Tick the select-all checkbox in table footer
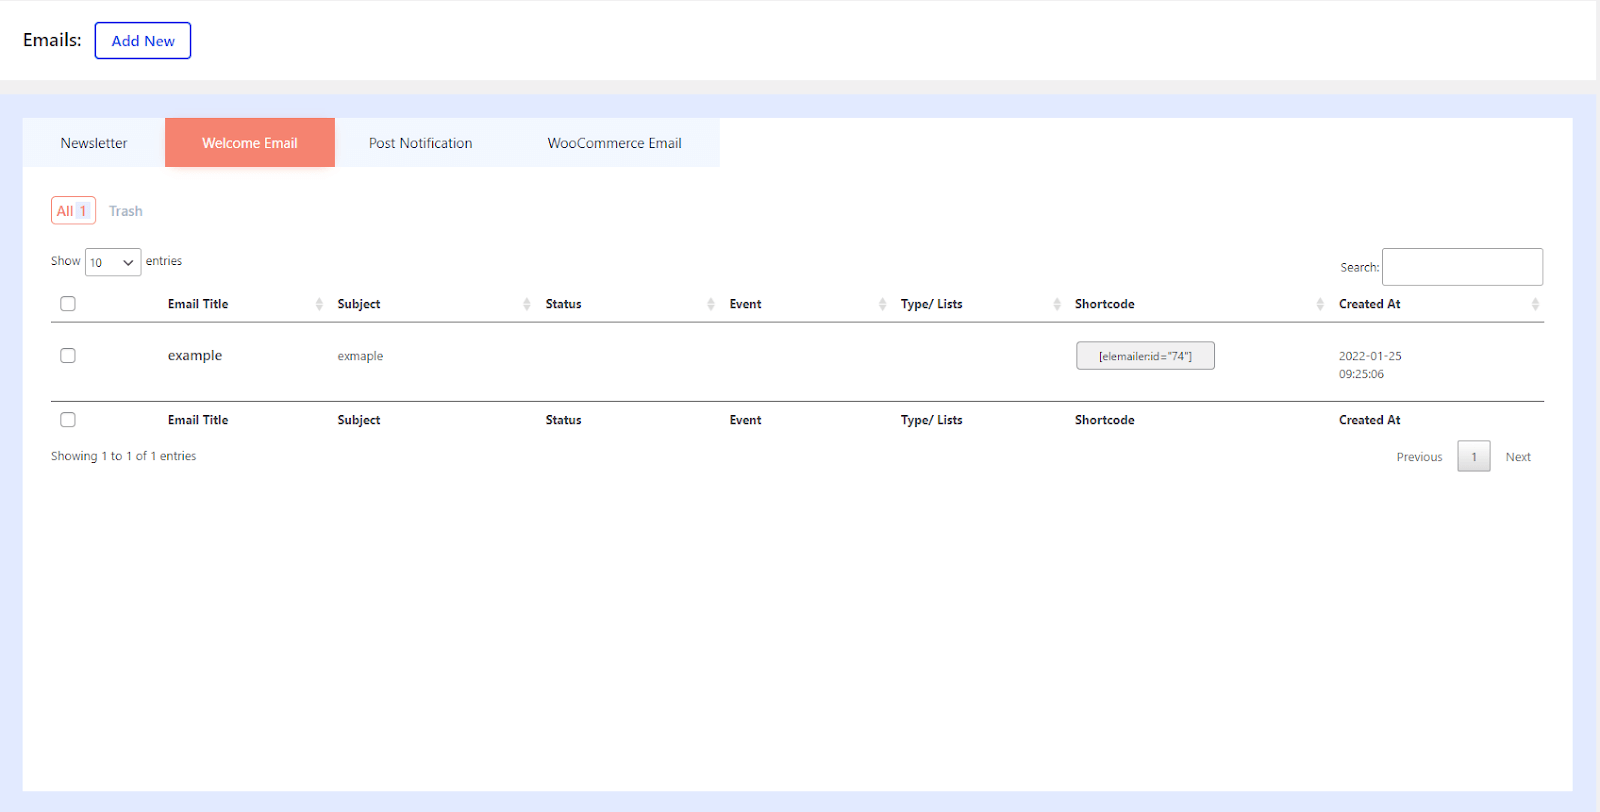The image size is (1600, 812). [x=68, y=420]
